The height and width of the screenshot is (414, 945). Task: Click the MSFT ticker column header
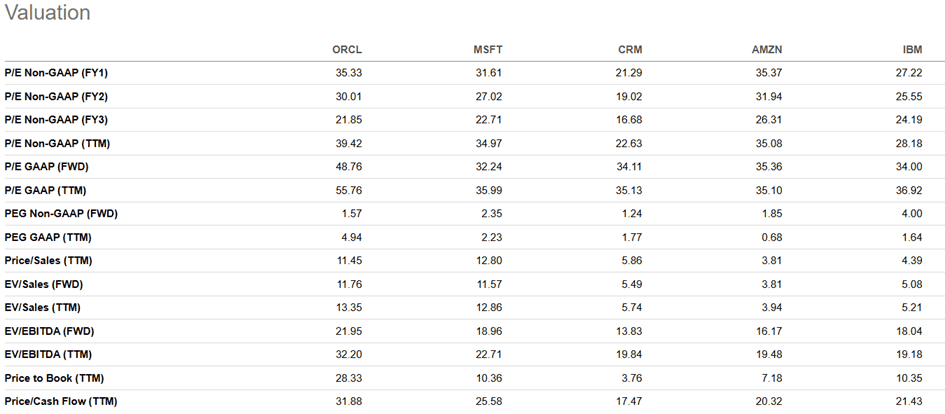(x=488, y=49)
